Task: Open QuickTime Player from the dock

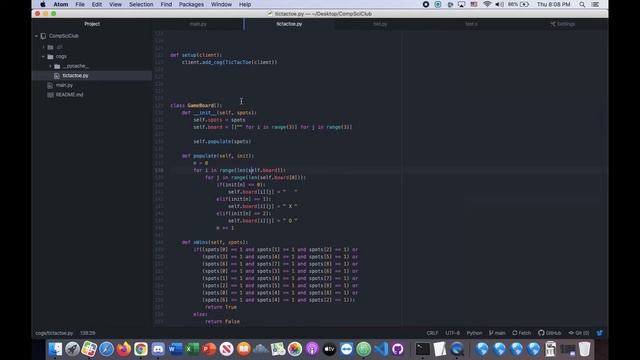Action: point(457,349)
